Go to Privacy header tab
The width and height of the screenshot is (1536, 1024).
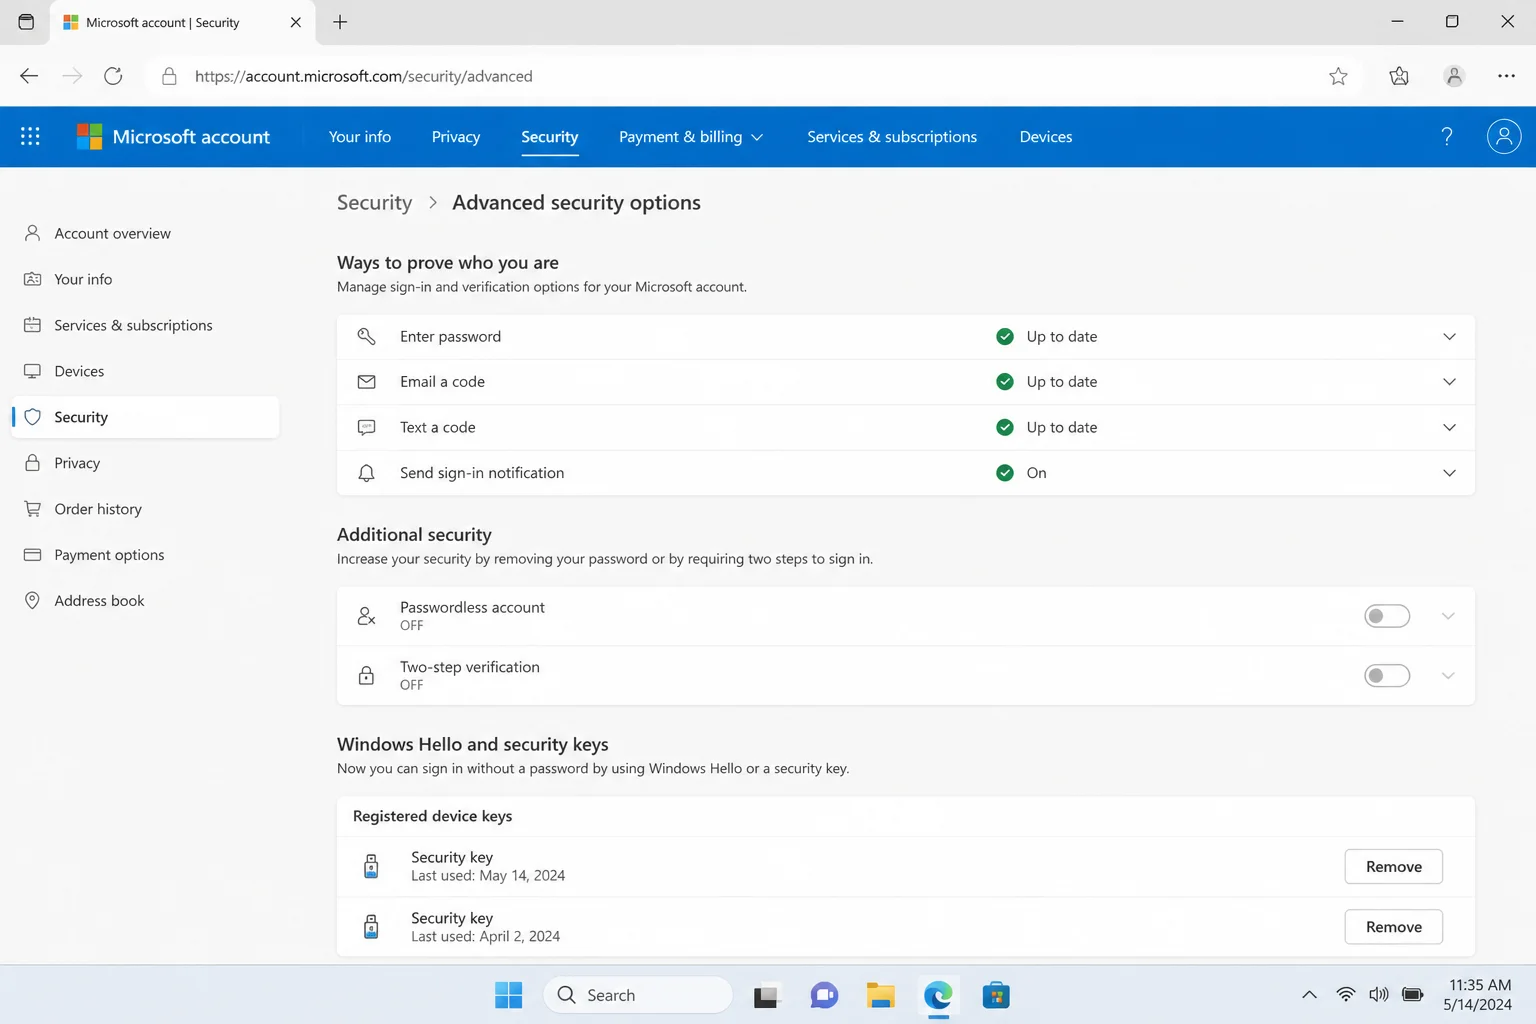(456, 137)
